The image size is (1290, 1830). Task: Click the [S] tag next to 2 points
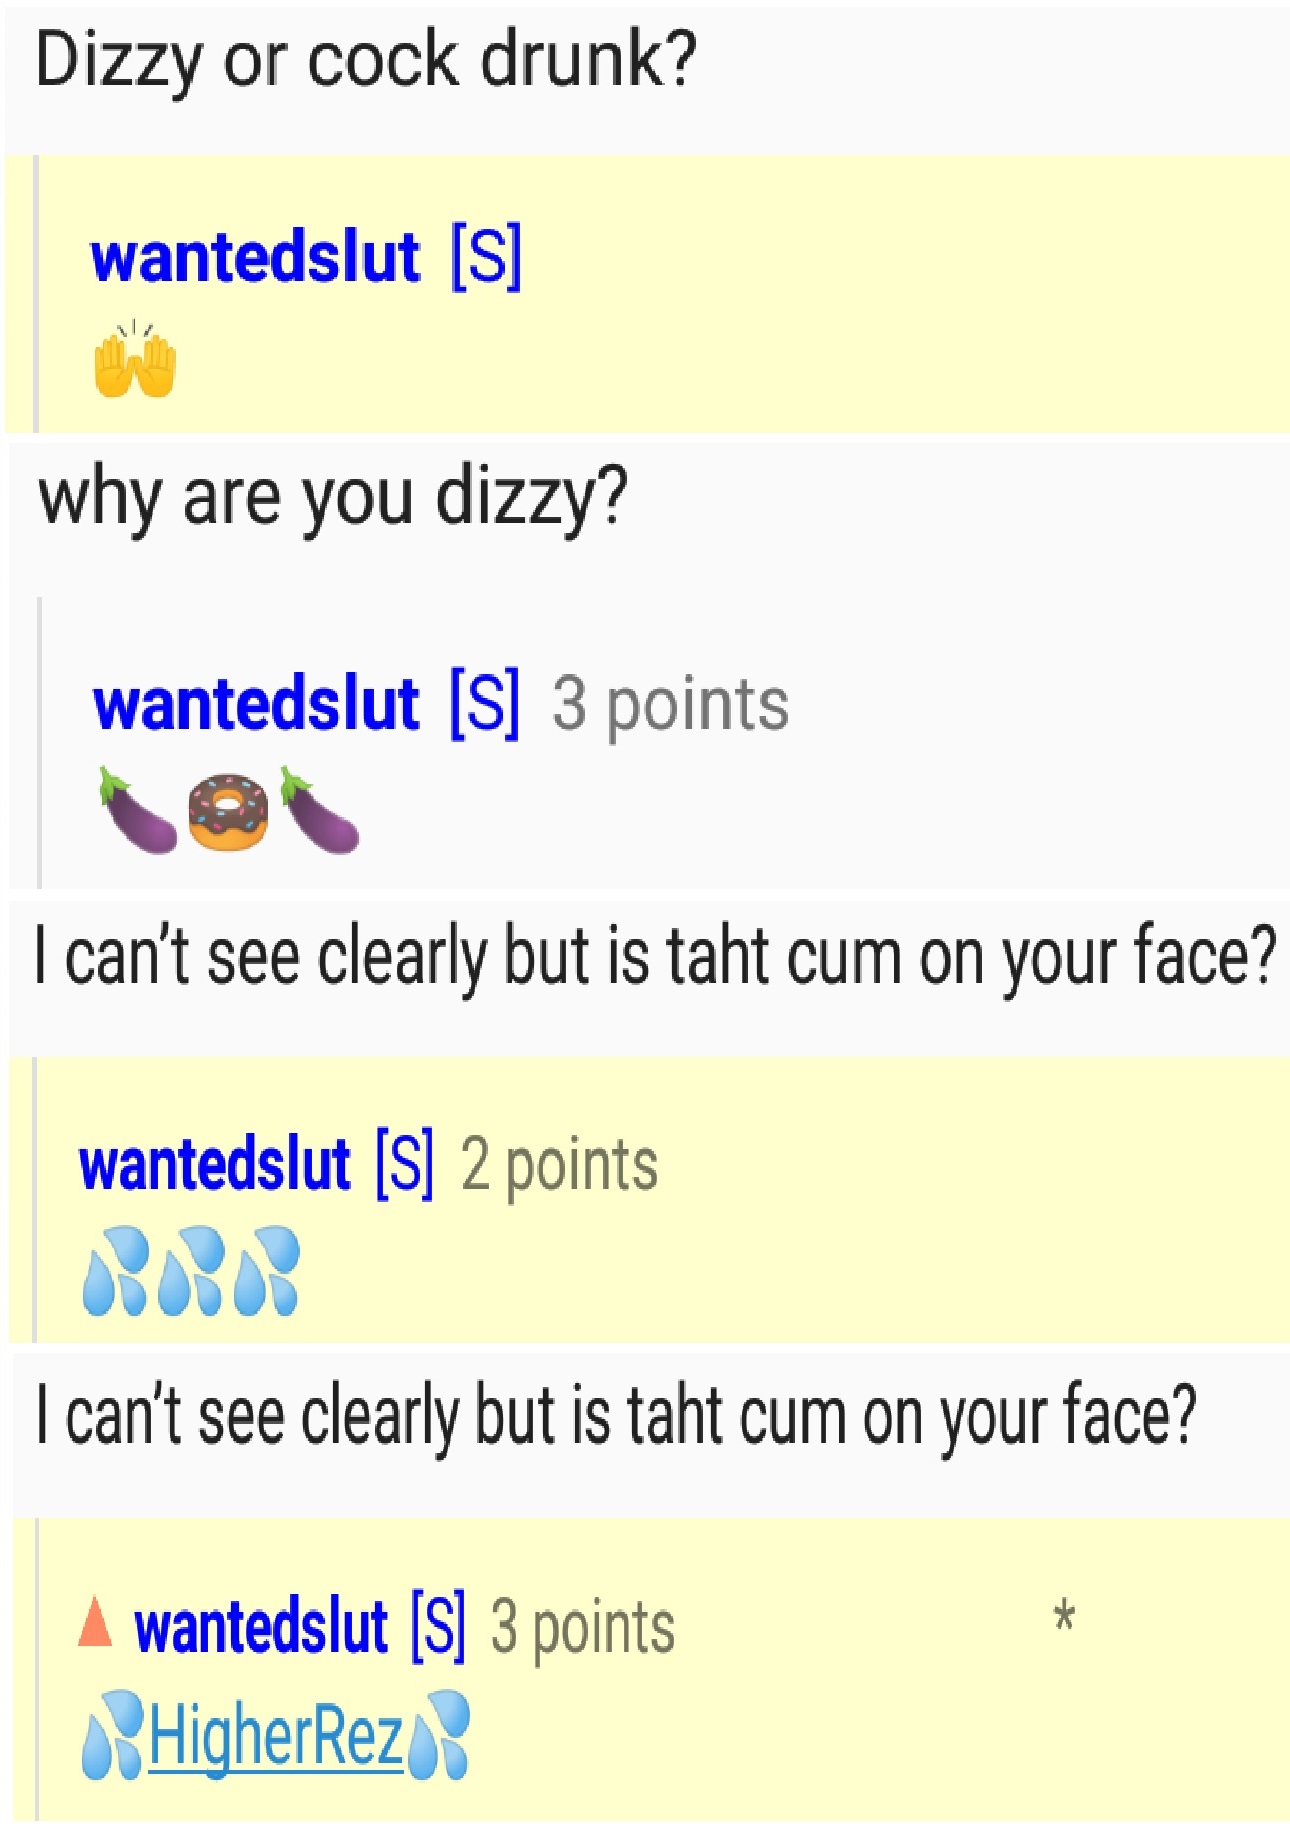405,1164
